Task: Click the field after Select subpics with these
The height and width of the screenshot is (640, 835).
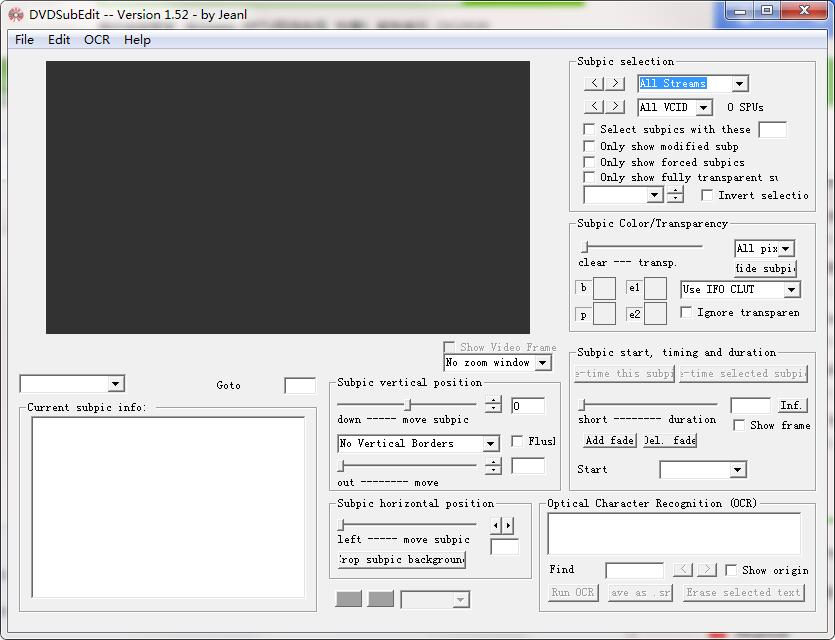Action: pyautogui.click(x=772, y=130)
